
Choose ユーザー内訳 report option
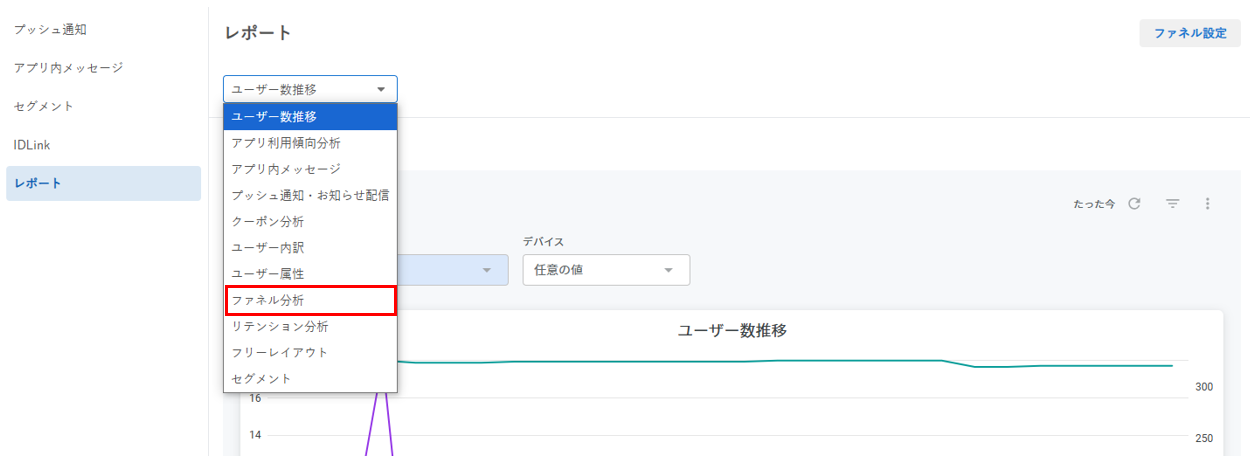tap(310, 247)
